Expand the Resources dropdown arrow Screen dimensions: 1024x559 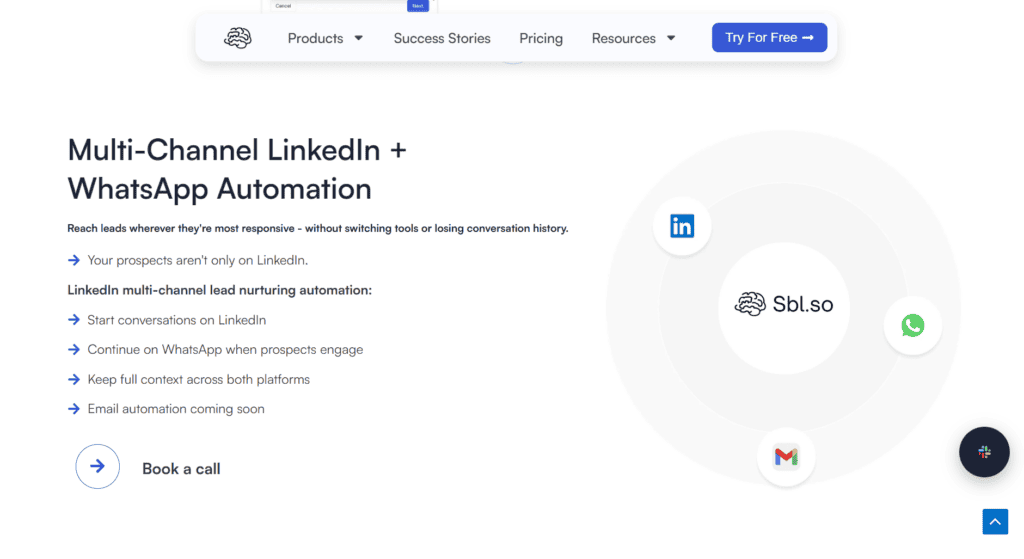click(x=671, y=38)
